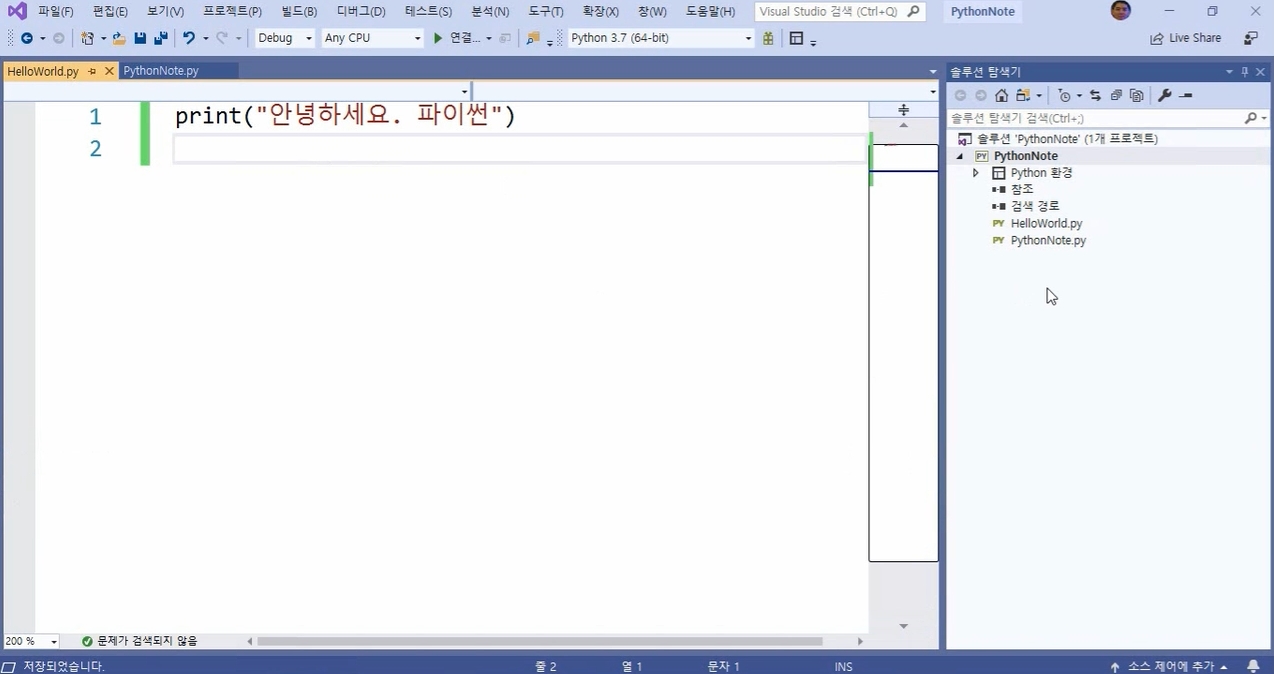Screen dimensions: 1274x674
Task: Collapse the PythonNote project node arrow
Action: coord(960,156)
